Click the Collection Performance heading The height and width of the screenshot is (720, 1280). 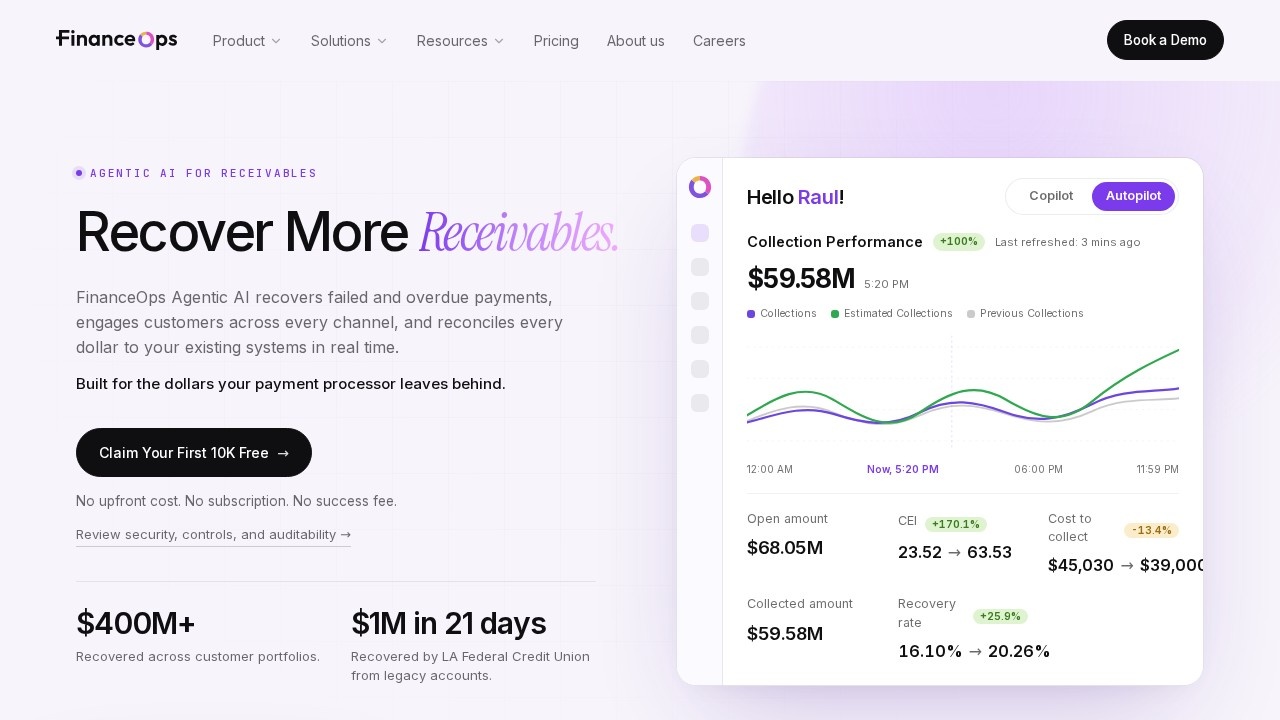(835, 242)
